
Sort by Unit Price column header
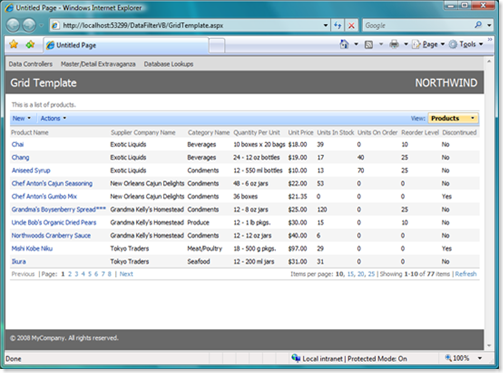[301, 133]
